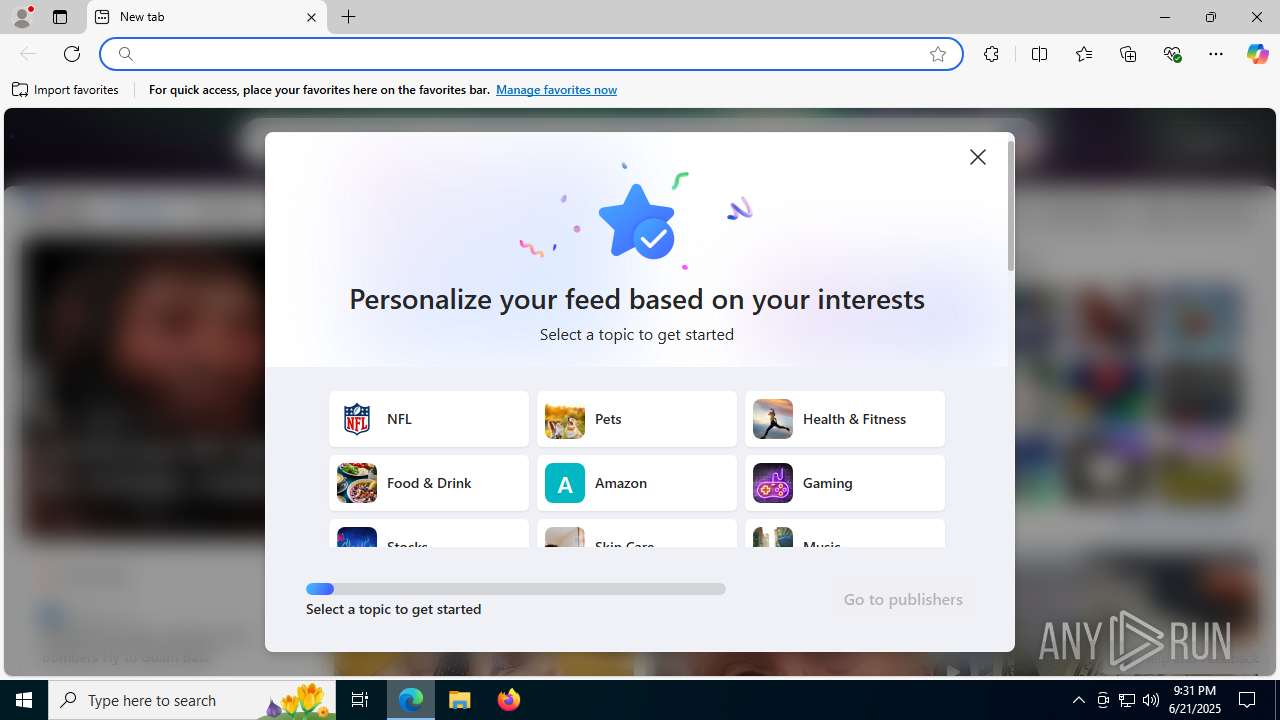Select the Pets topic

pyautogui.click(x=637, y=419)
